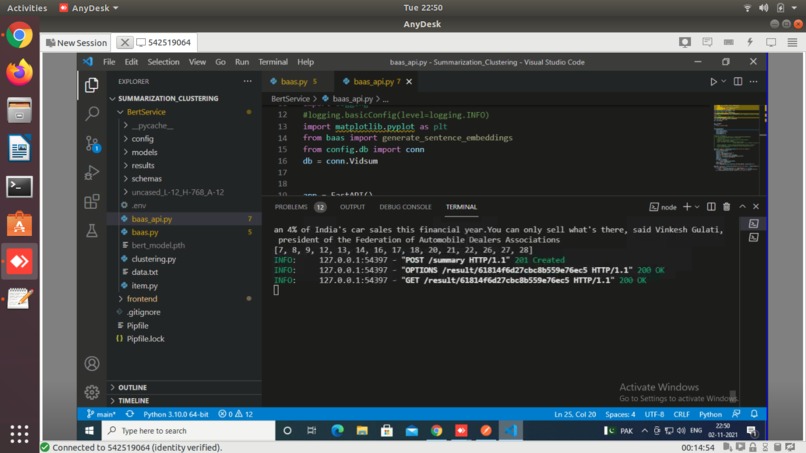Split the terminal panel

click(x=711, y=207)
